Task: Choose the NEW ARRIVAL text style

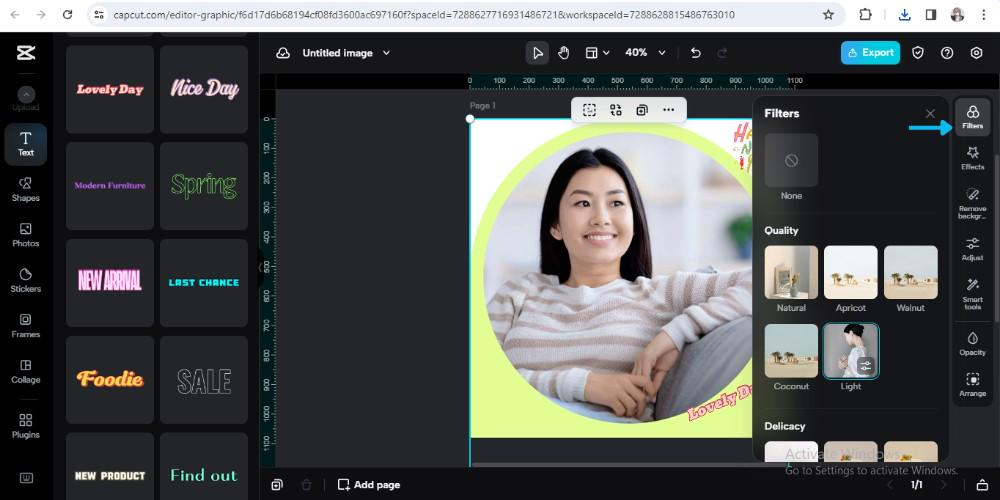Action: tap(110, 283)
